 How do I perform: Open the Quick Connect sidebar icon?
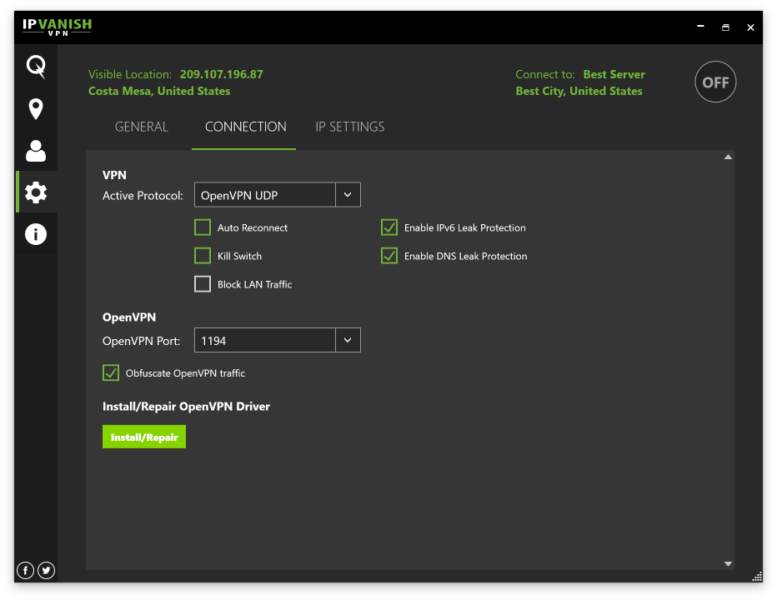(36, 66)
